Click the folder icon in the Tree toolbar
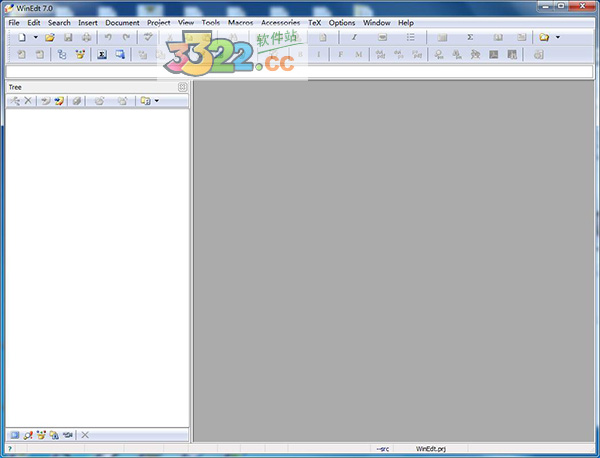 (x=145, y=101)
